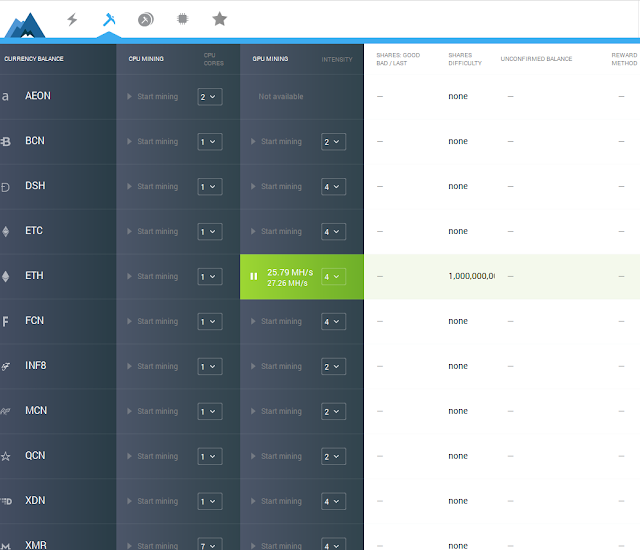This screenshot has height=550, width=640.
Task: Open QCN GPU intensity dropdown
Action: pos(333,456)
